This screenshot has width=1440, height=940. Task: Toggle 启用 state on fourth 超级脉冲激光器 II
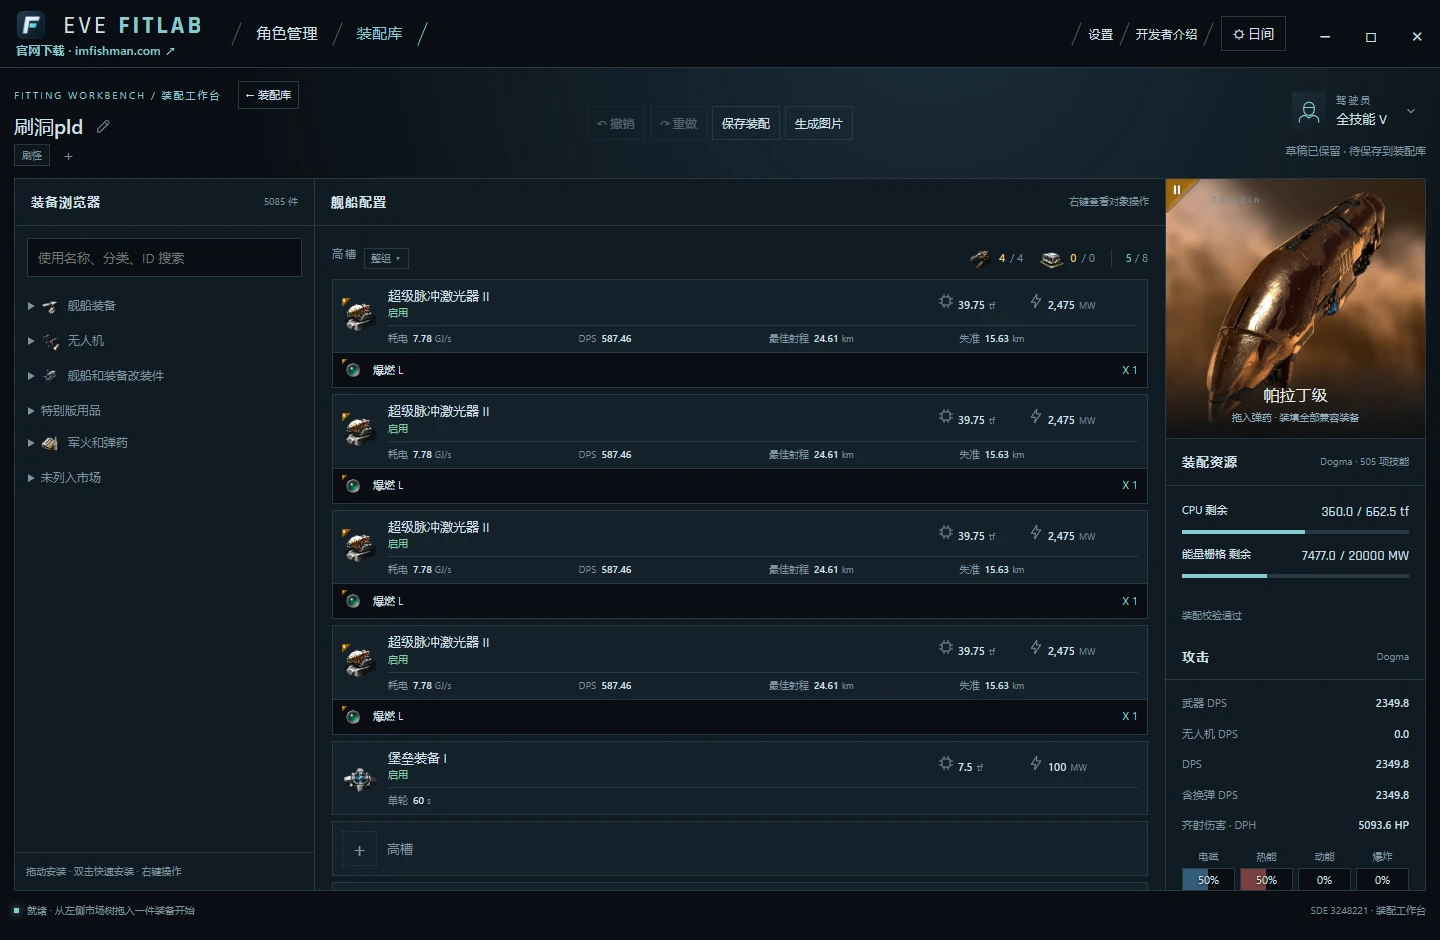point(398,660)
